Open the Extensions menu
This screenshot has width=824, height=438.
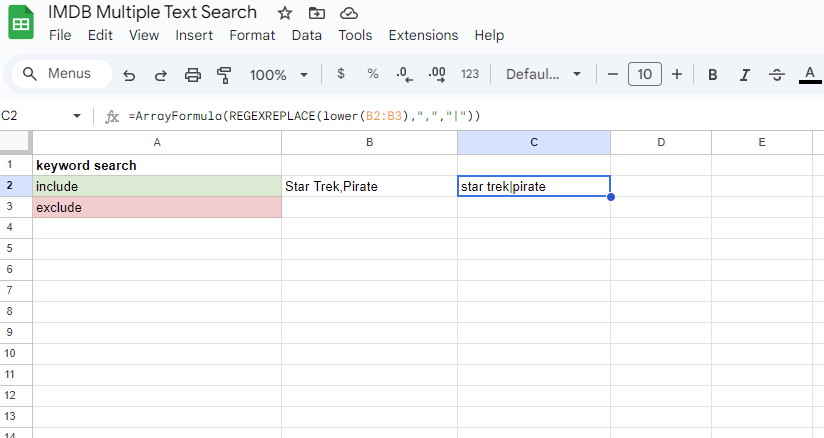[423, 35]
